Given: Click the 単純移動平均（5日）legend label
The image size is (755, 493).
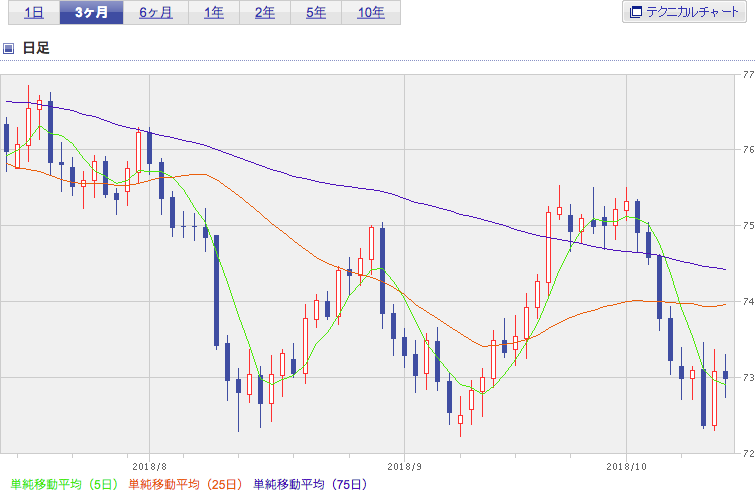Looking at the screenshot, I should click(x=65, y=484).
